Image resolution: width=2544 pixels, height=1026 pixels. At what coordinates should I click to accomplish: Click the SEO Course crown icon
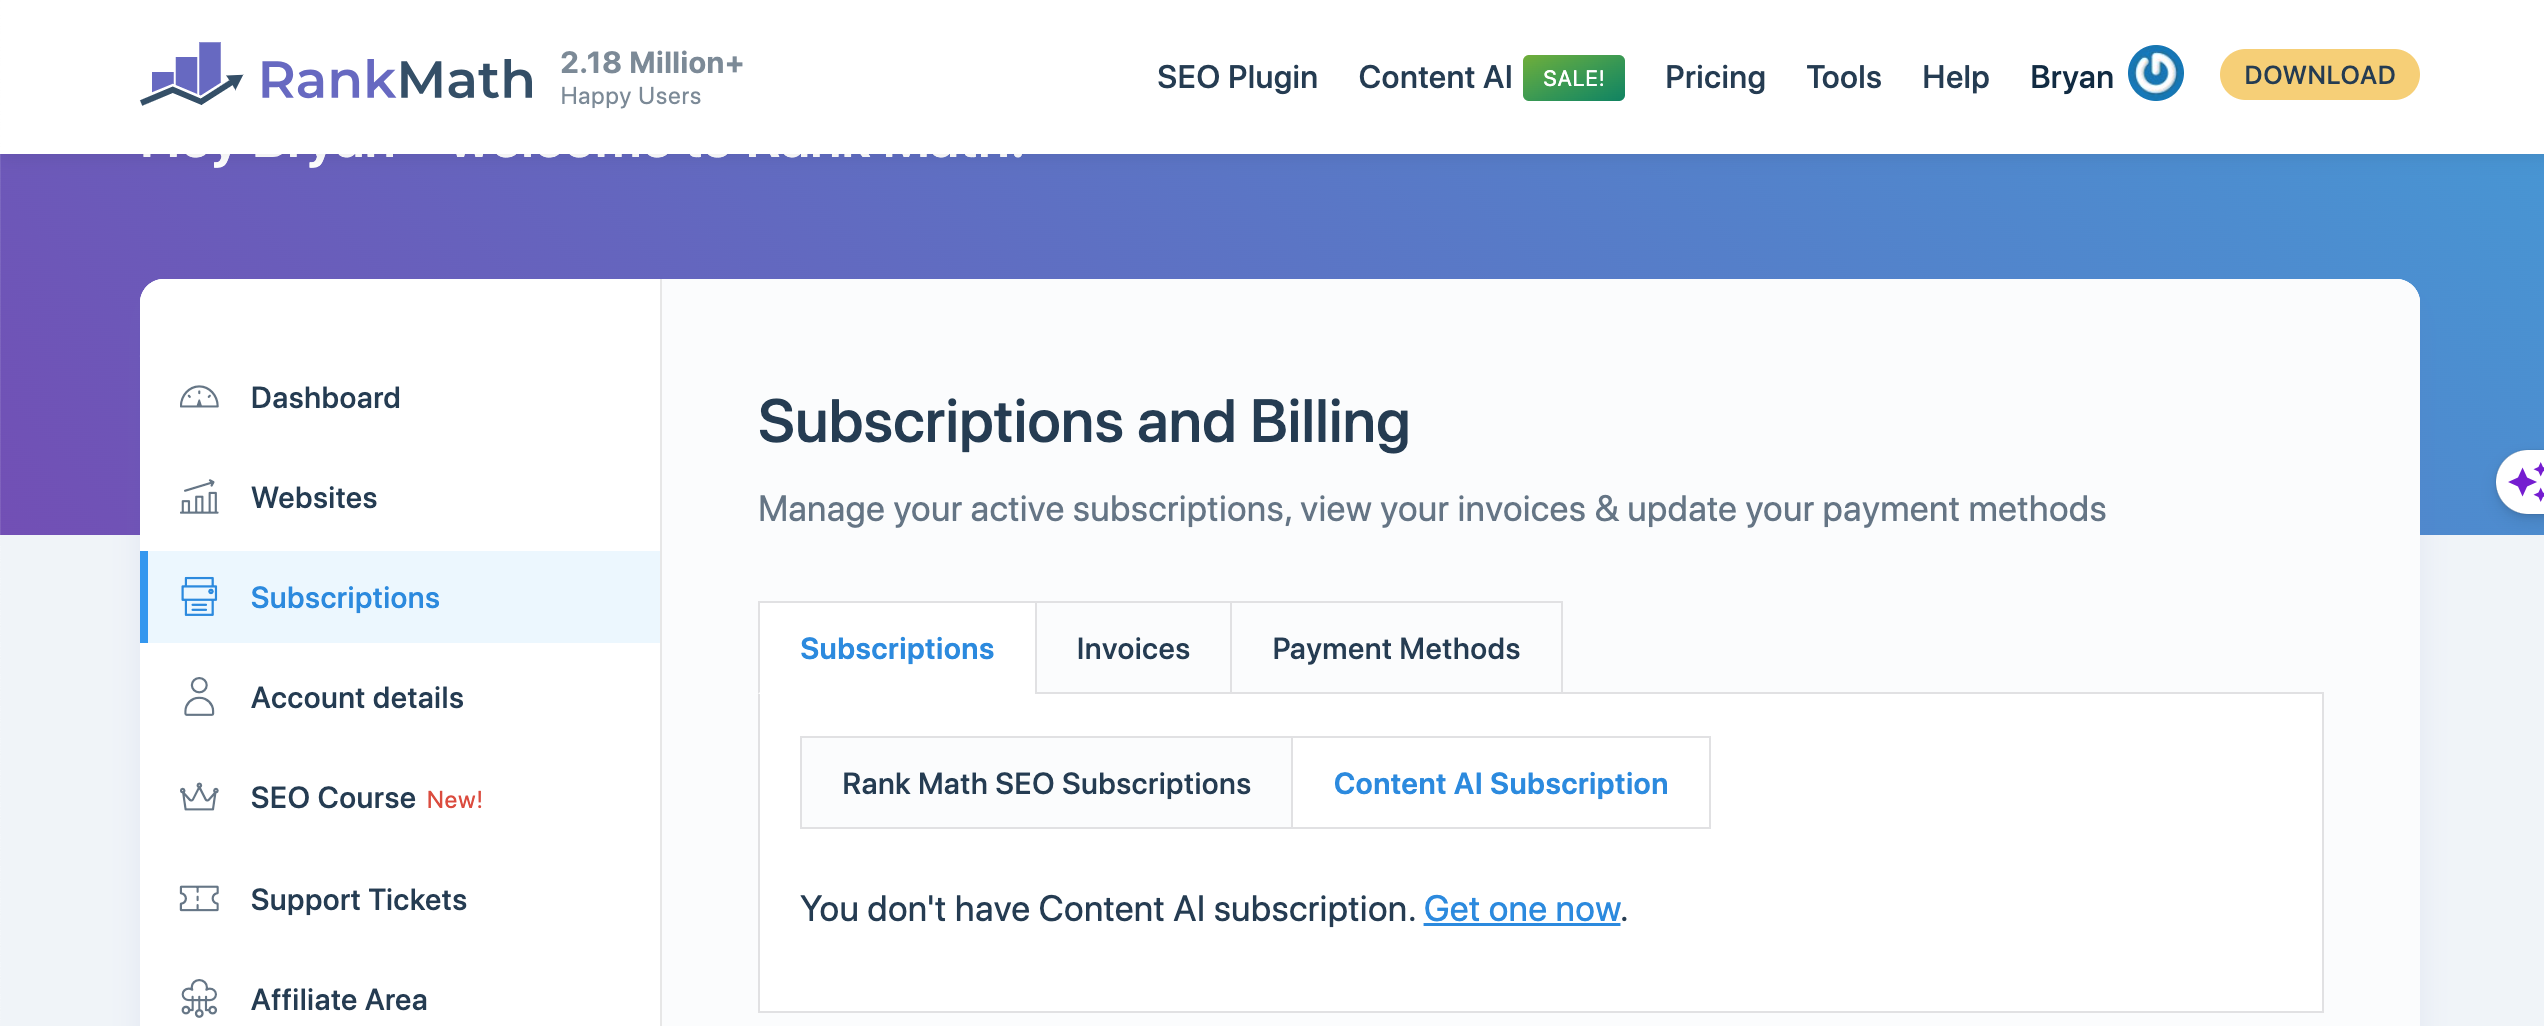[199, 797]
